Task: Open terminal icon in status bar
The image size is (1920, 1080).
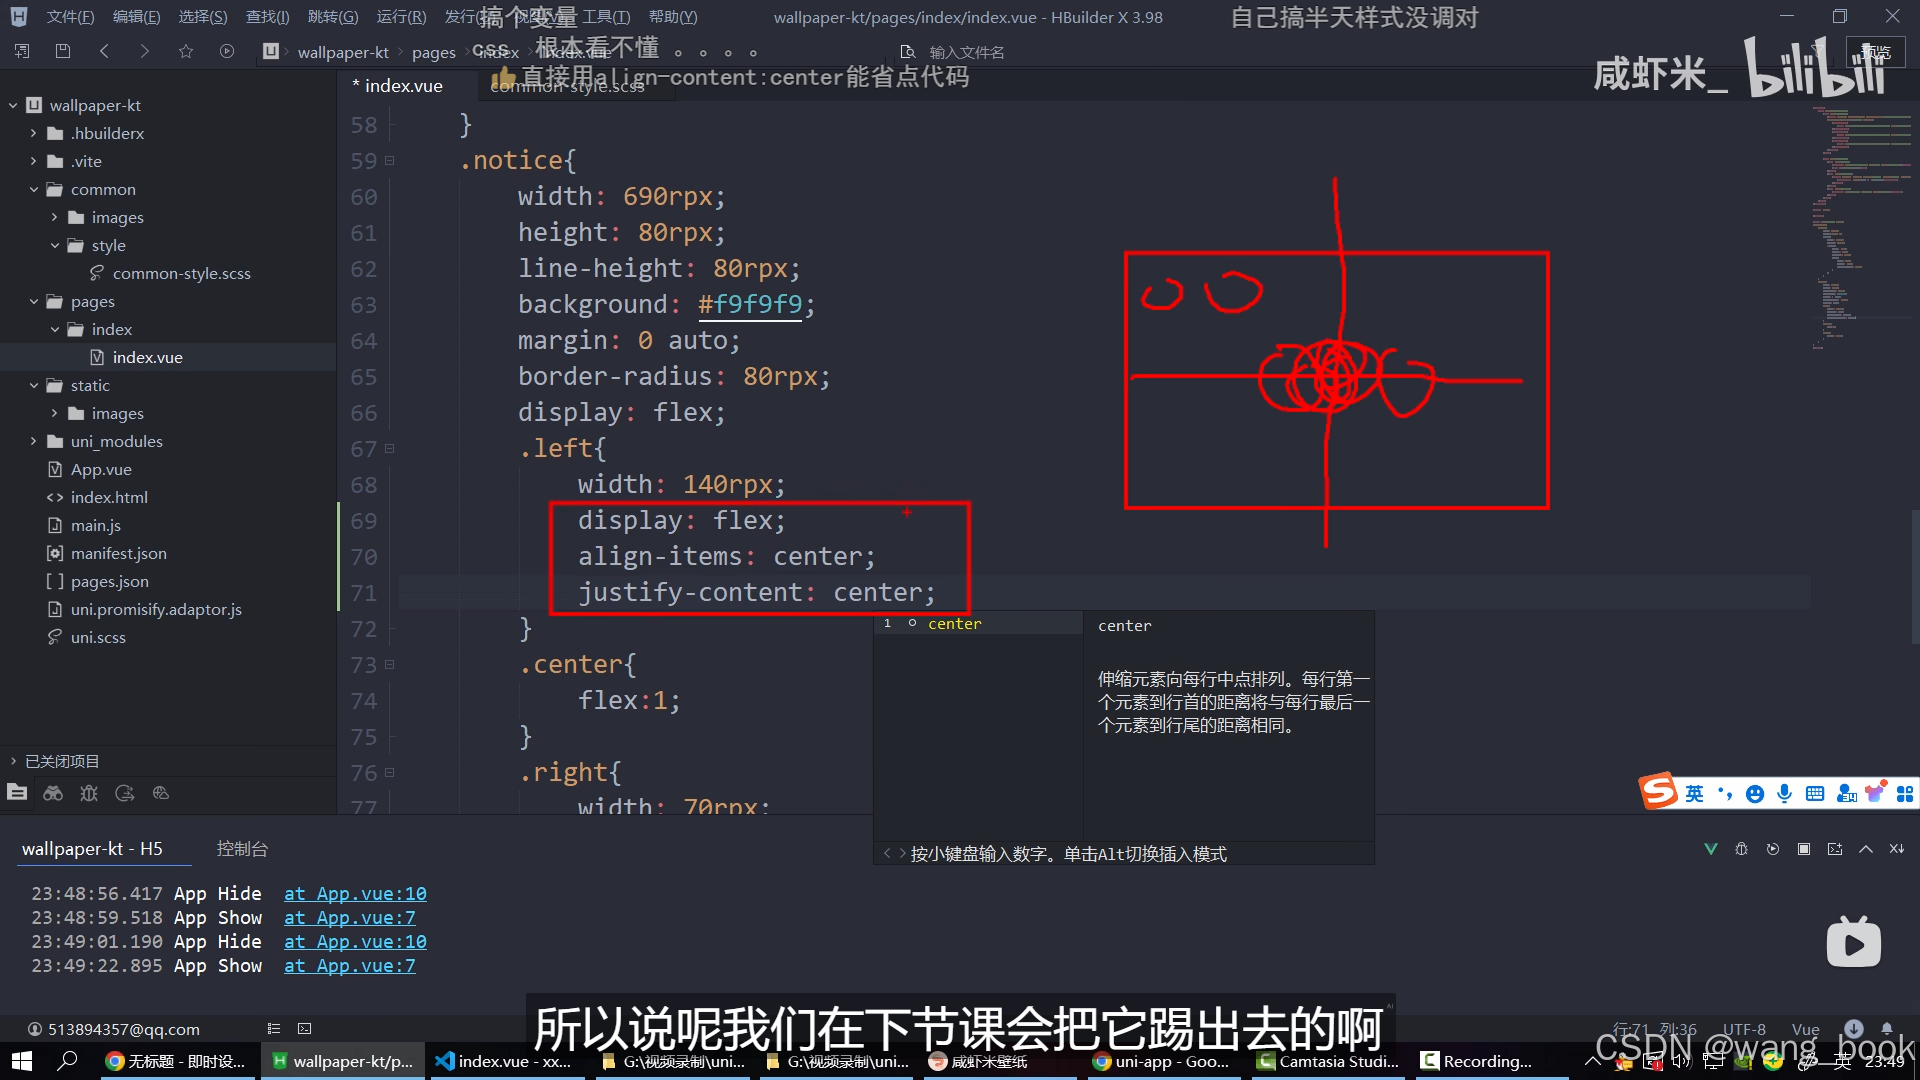Action: [x=305, y=1028]
